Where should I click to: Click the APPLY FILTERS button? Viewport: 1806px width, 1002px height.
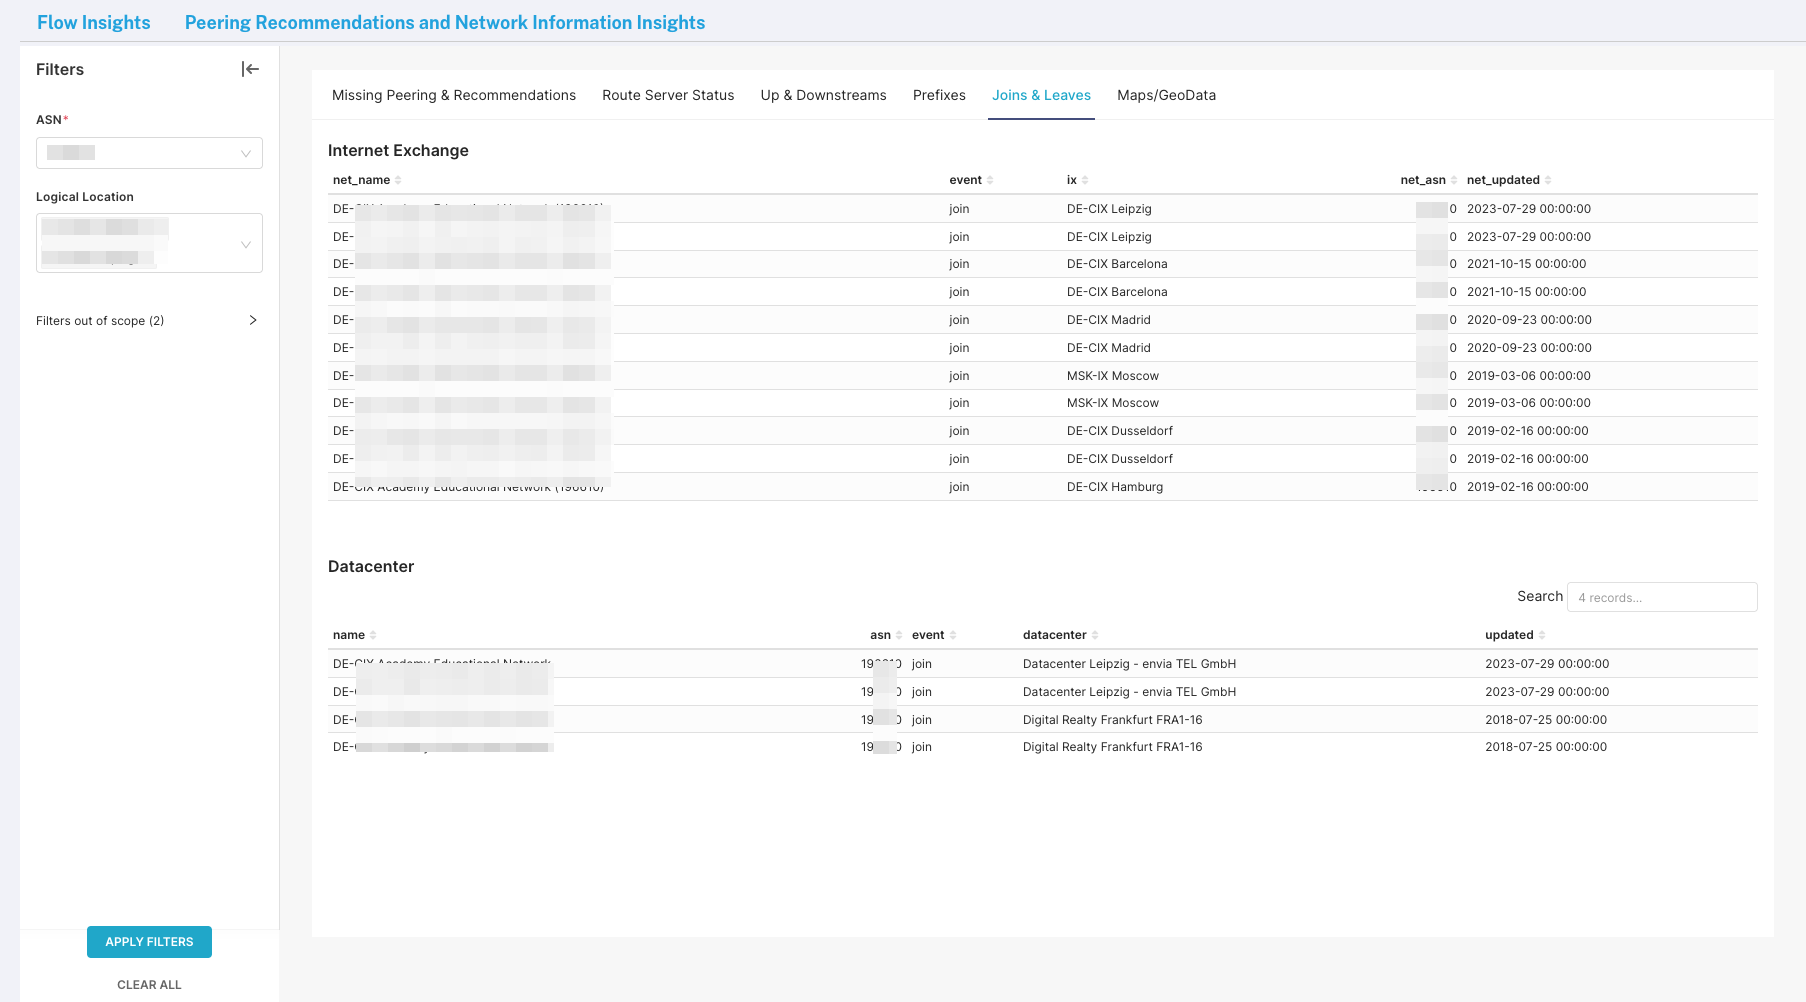pos(149,942)
